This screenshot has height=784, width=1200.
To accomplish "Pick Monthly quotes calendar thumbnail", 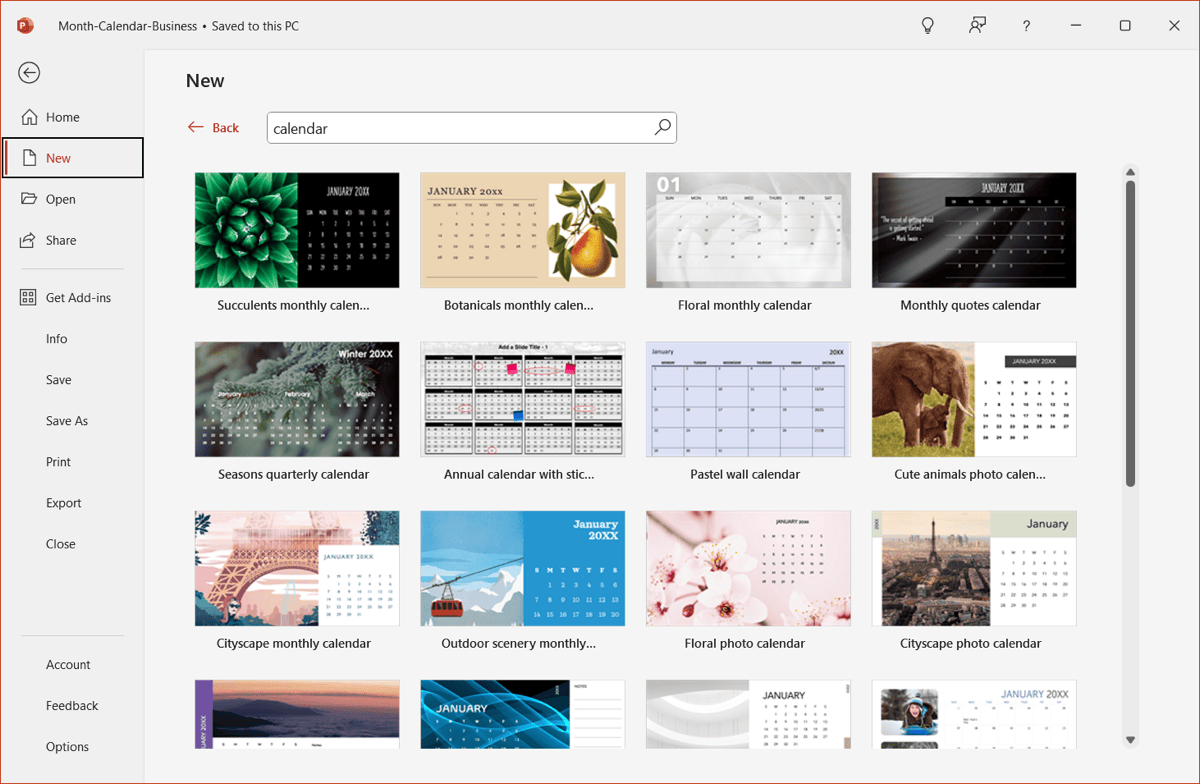I will [x=975, y=230].
